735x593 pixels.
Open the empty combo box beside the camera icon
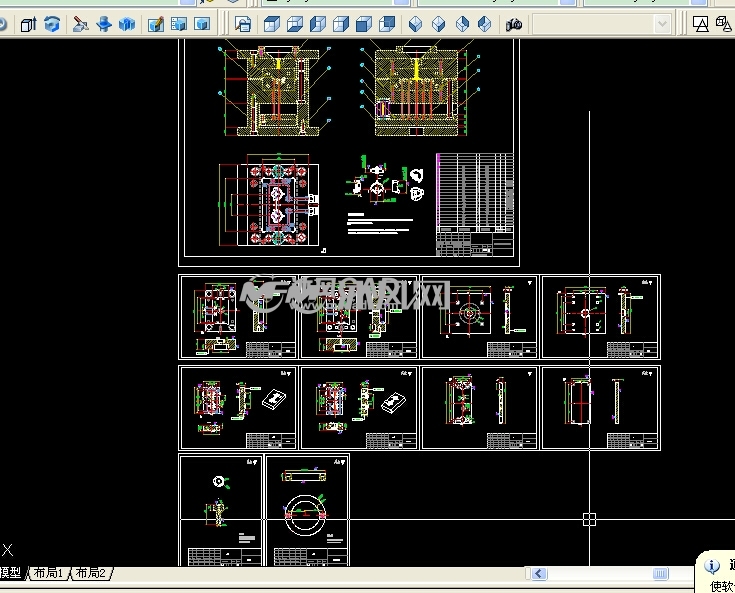602,24
